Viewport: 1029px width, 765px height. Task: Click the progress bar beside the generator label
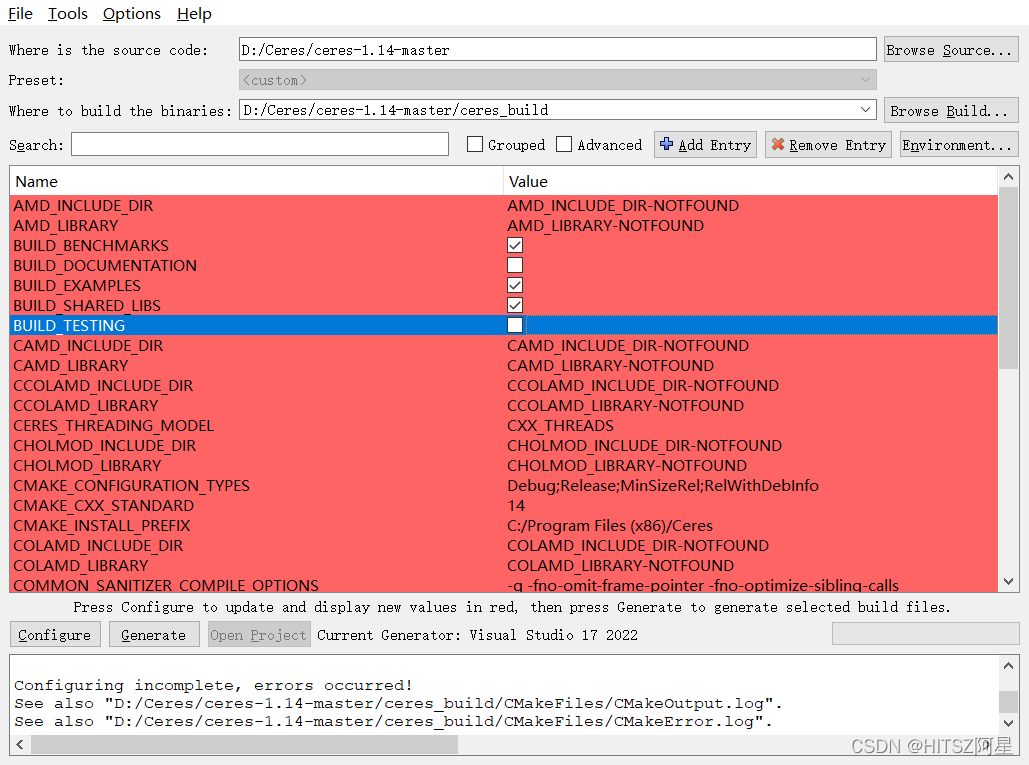[925, 634]
